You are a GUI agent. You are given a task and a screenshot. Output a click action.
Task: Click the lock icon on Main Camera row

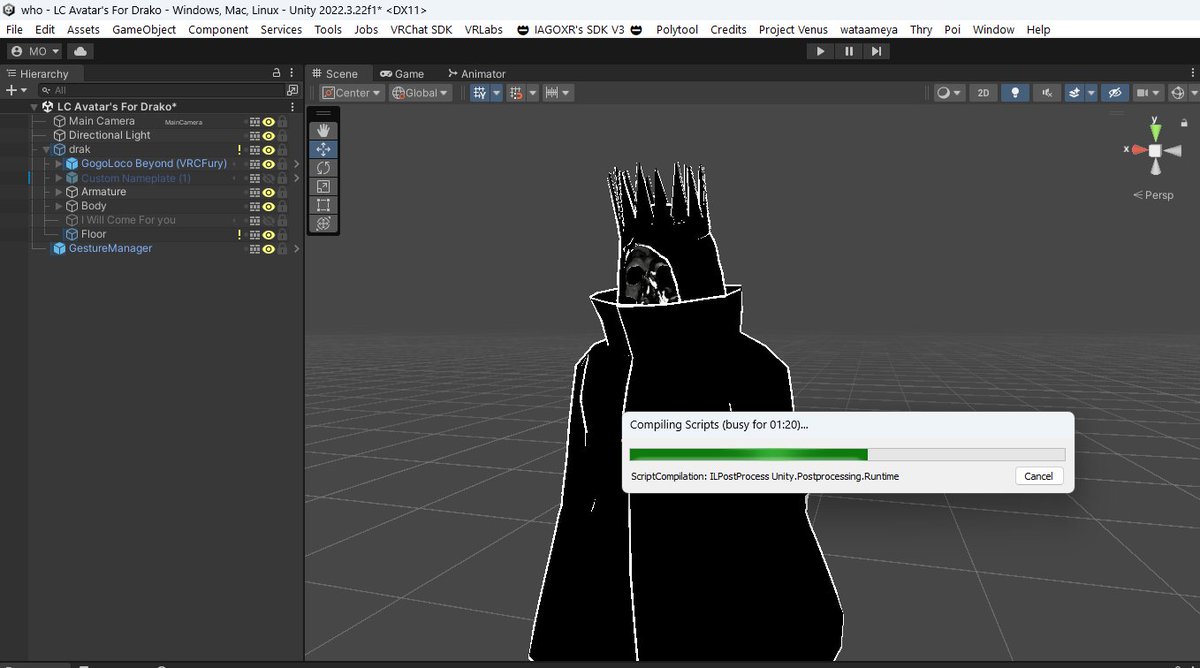(x=283, y=121)
